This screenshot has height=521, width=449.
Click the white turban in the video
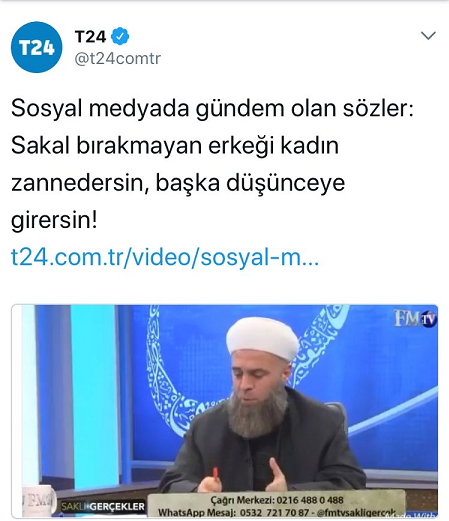pyautogui.click(x=262, y=339)
